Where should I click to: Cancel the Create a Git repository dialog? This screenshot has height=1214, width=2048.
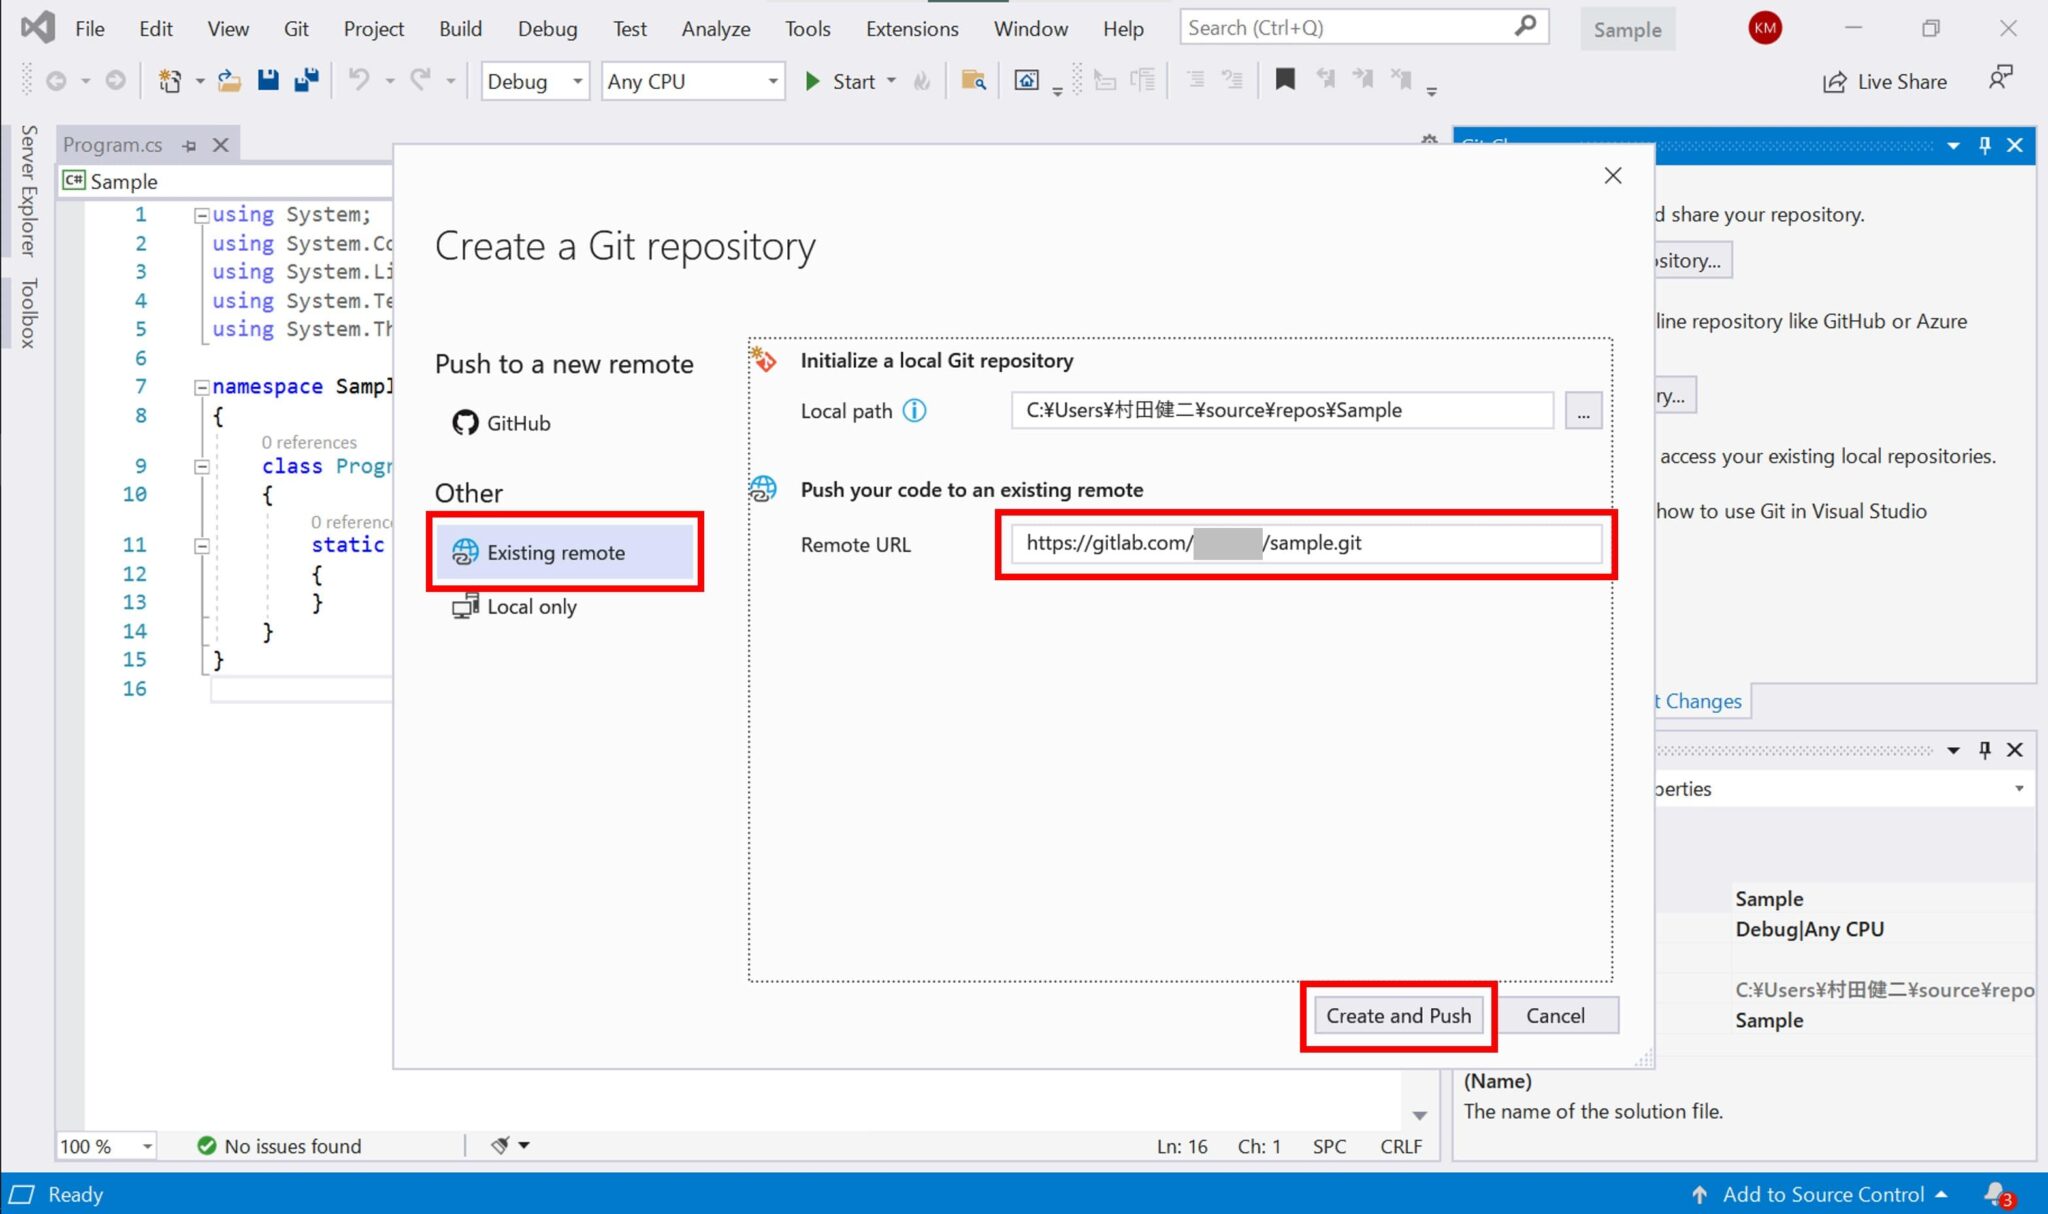tap(1556, 1015)
